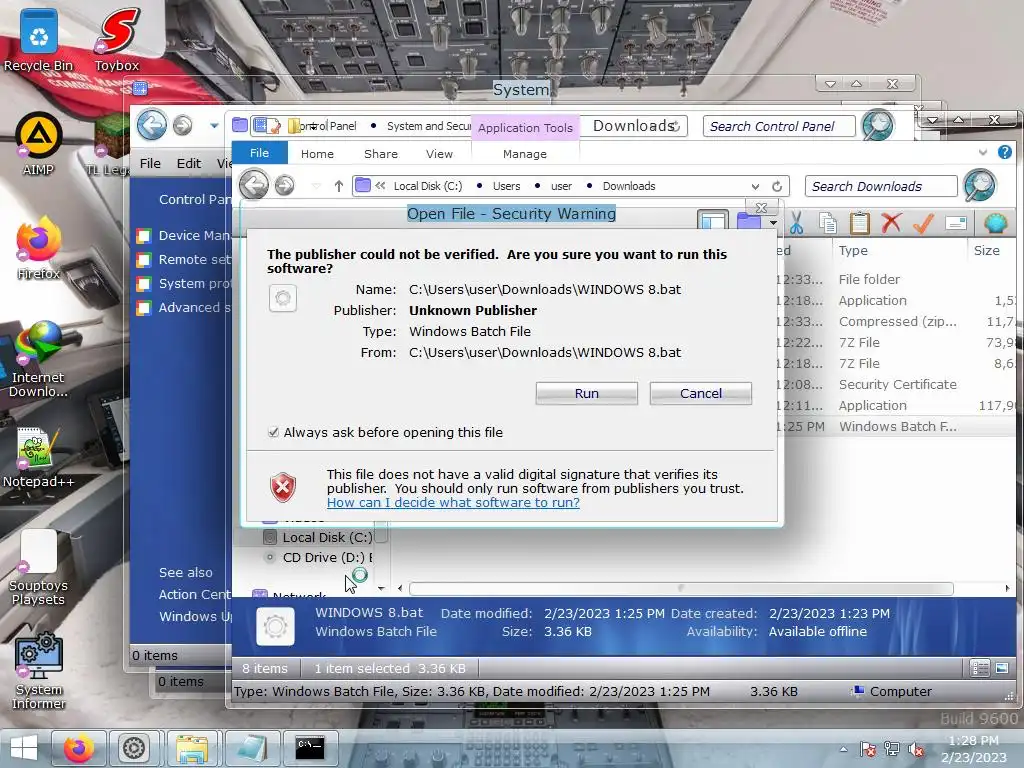This screenshot has height=768, width=1024.
Task: Open the File ribbon tab
Action: click(259, 153)
